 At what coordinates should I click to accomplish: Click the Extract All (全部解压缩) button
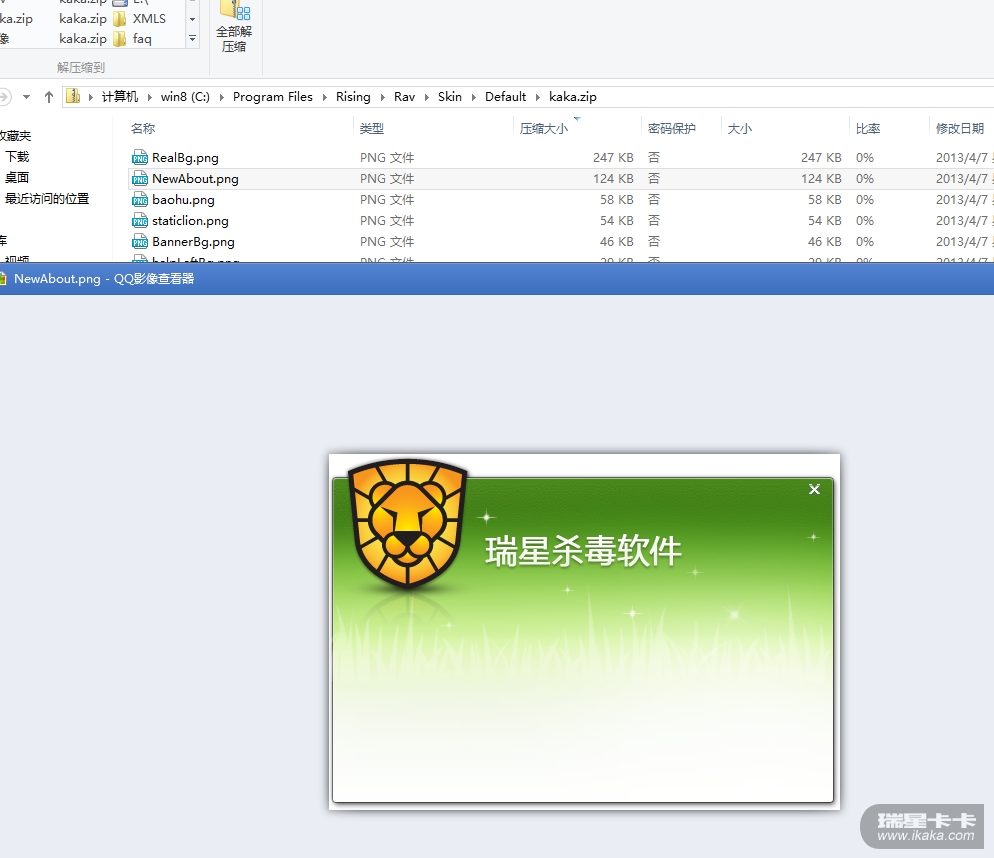(234, 27)
